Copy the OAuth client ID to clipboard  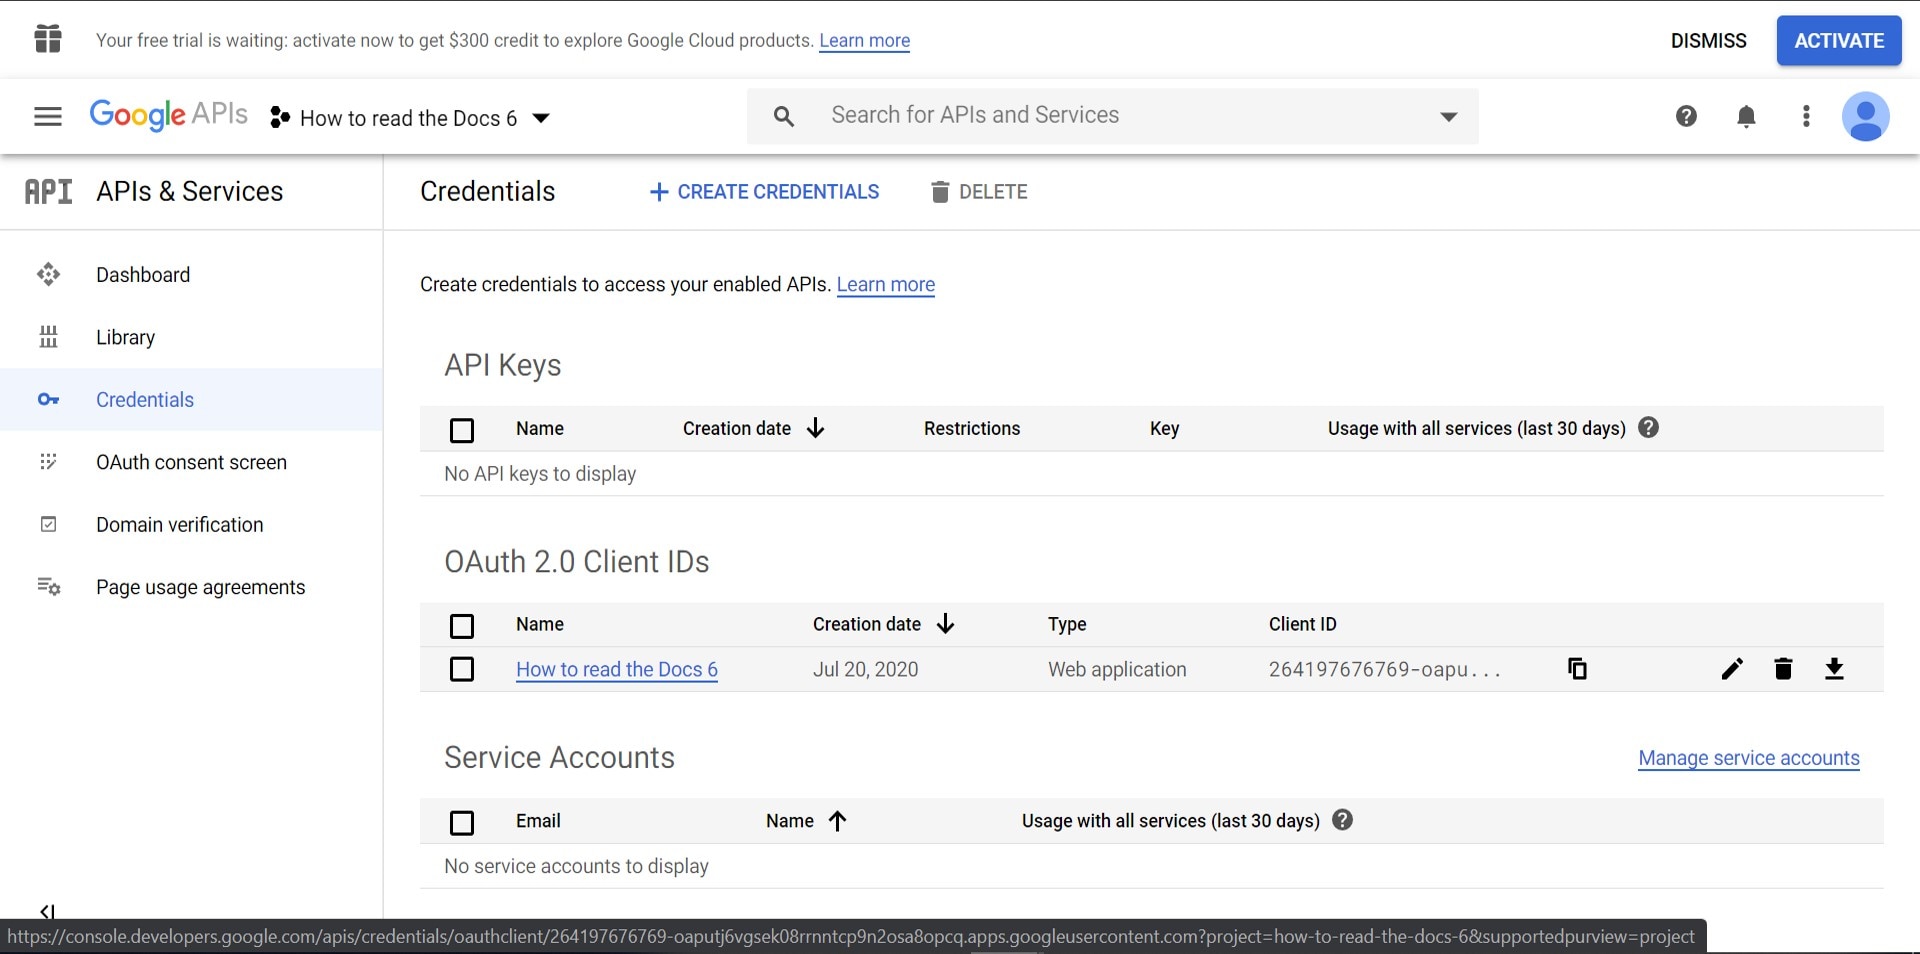point(1577,669)
